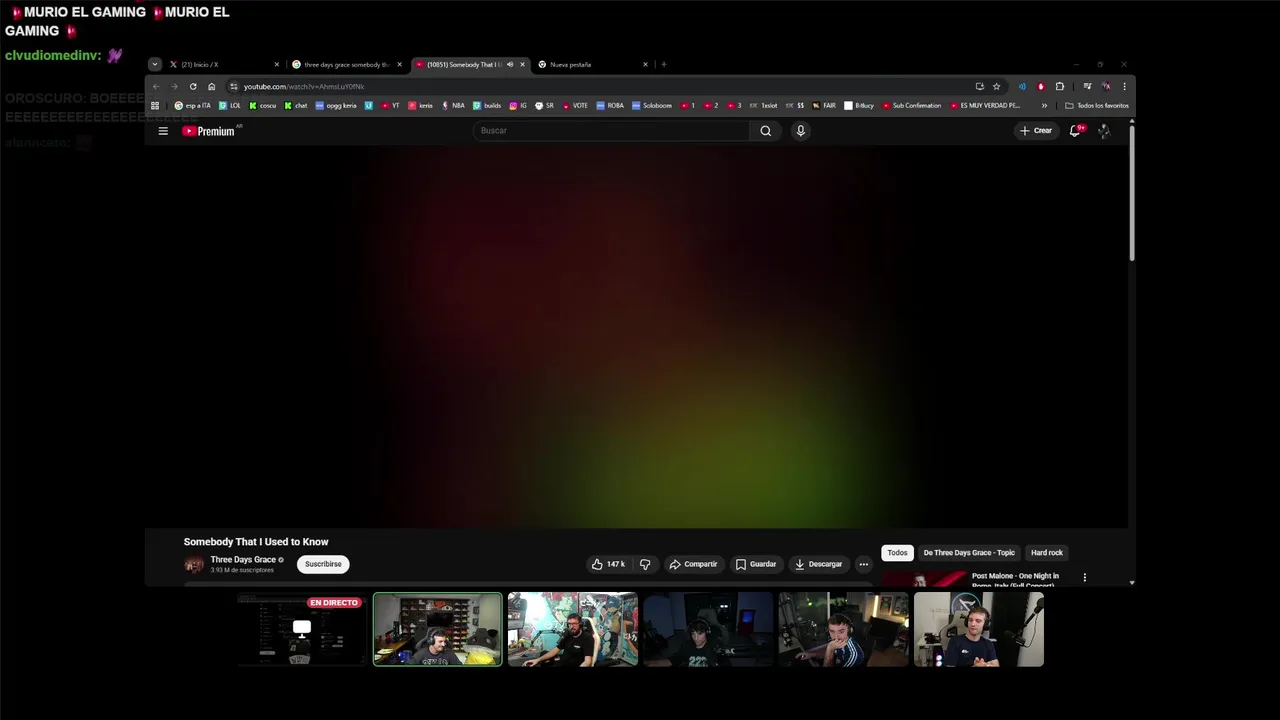Reload the page
The height and width of the screenshot is (720, 1280).
point(193,86)
